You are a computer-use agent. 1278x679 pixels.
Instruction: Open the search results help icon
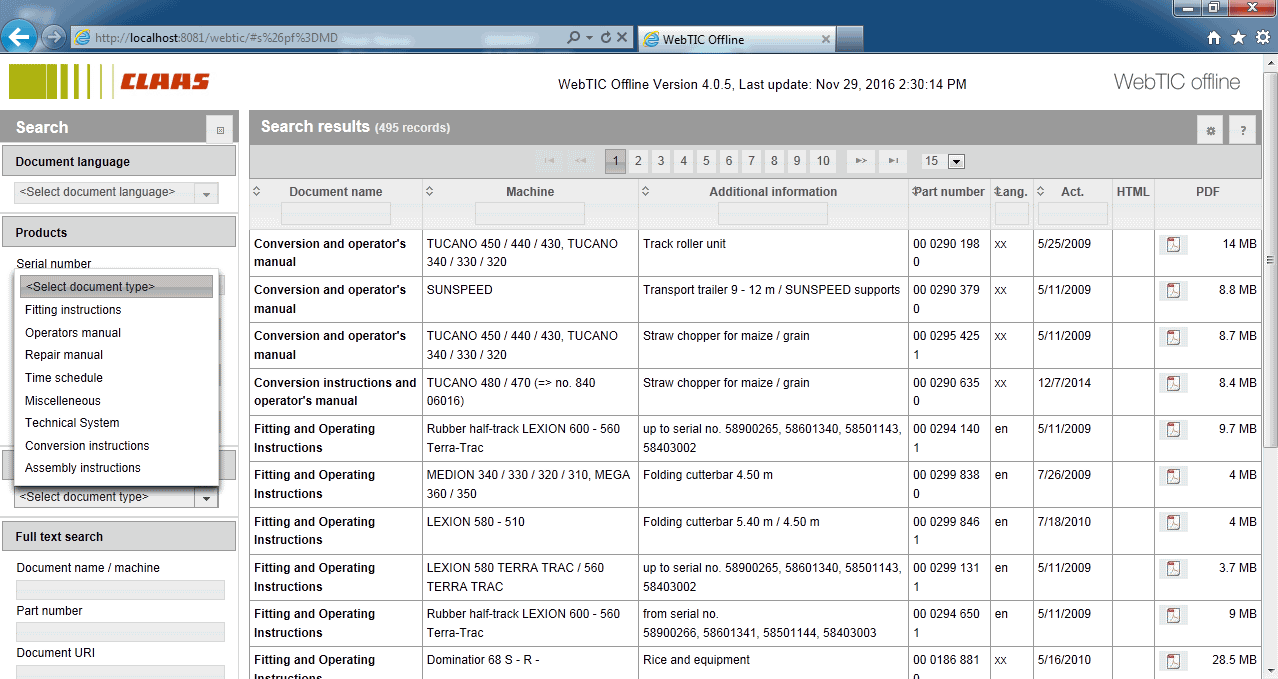coord(1243,130)
